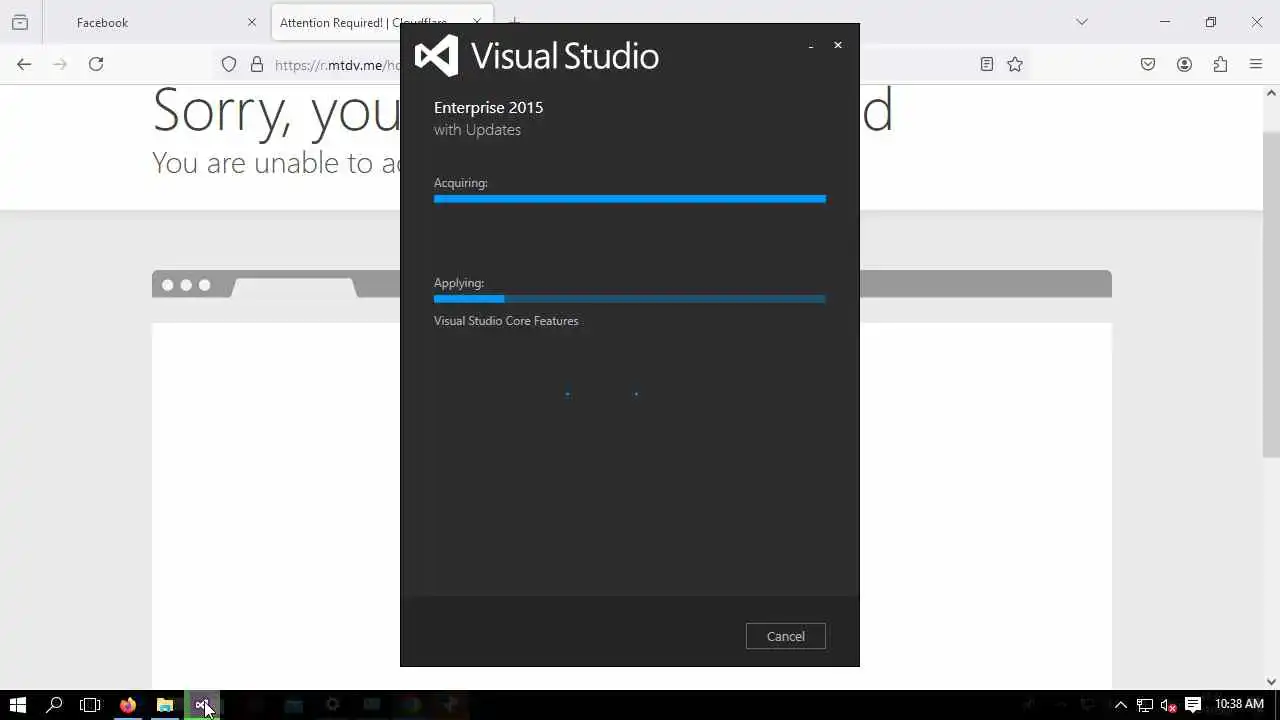
Task: Click the 'Enterprise 2015' edition text
Action: [x=488, y=108]
